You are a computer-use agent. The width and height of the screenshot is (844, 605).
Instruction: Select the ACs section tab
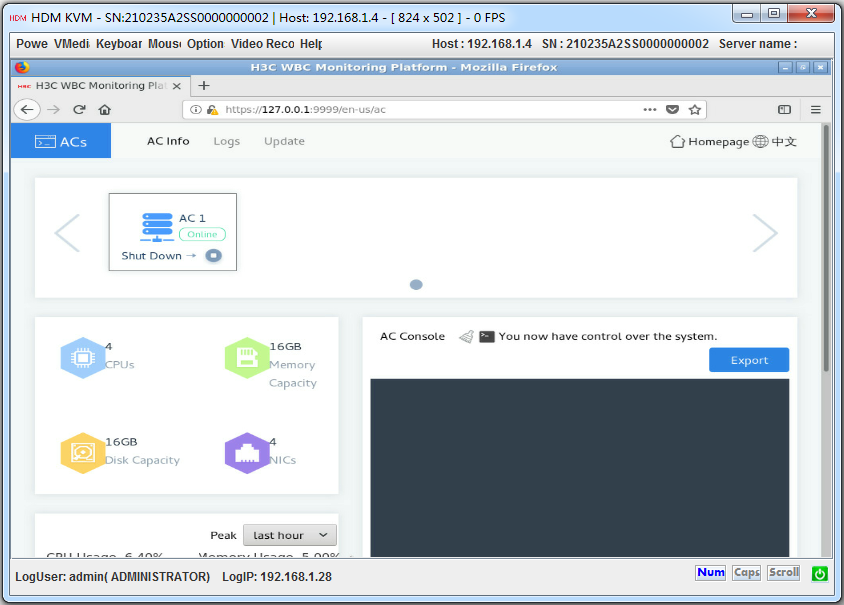pos(61,141)
